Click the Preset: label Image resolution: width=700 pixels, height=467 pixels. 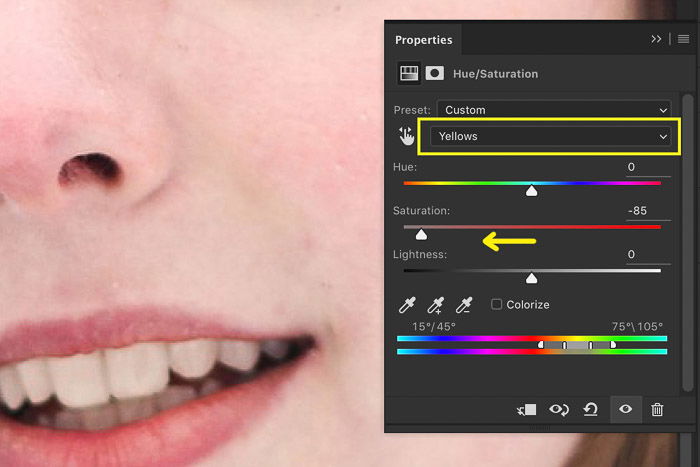coord(412,110)
